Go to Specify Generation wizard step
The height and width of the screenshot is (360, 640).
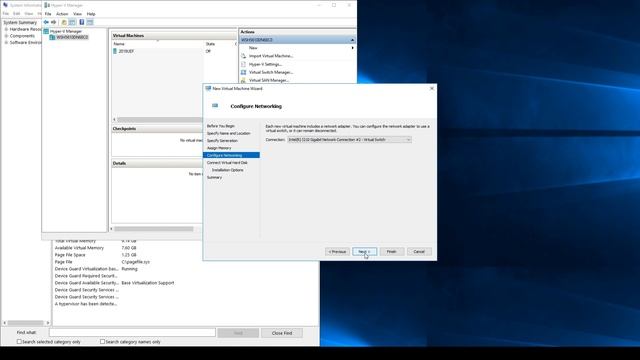coord(222,141)
